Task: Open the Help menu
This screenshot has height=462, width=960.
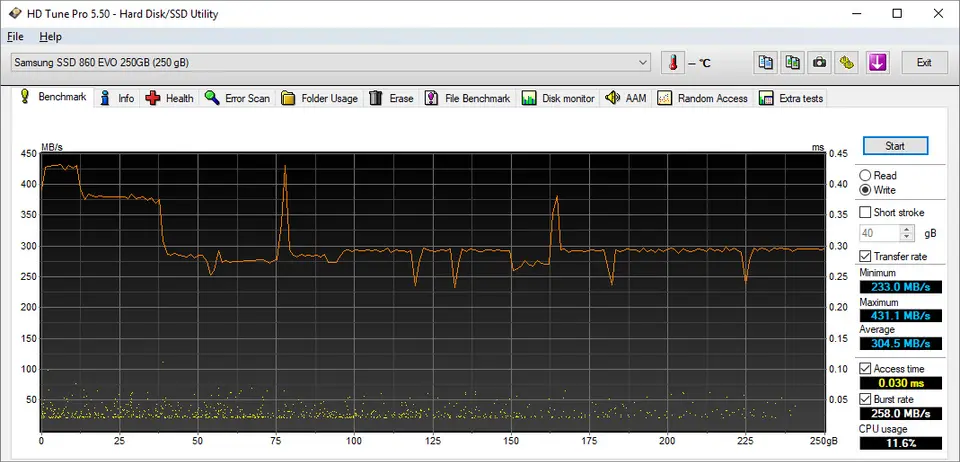Action: (50, 36)
